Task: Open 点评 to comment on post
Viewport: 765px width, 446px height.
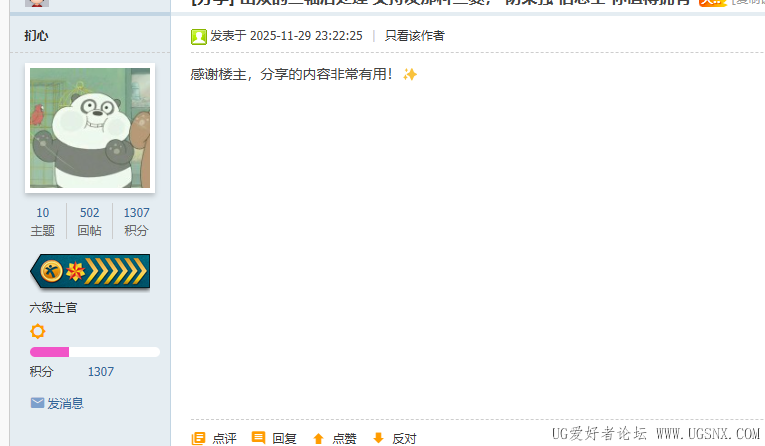Action: click(224, 439)
